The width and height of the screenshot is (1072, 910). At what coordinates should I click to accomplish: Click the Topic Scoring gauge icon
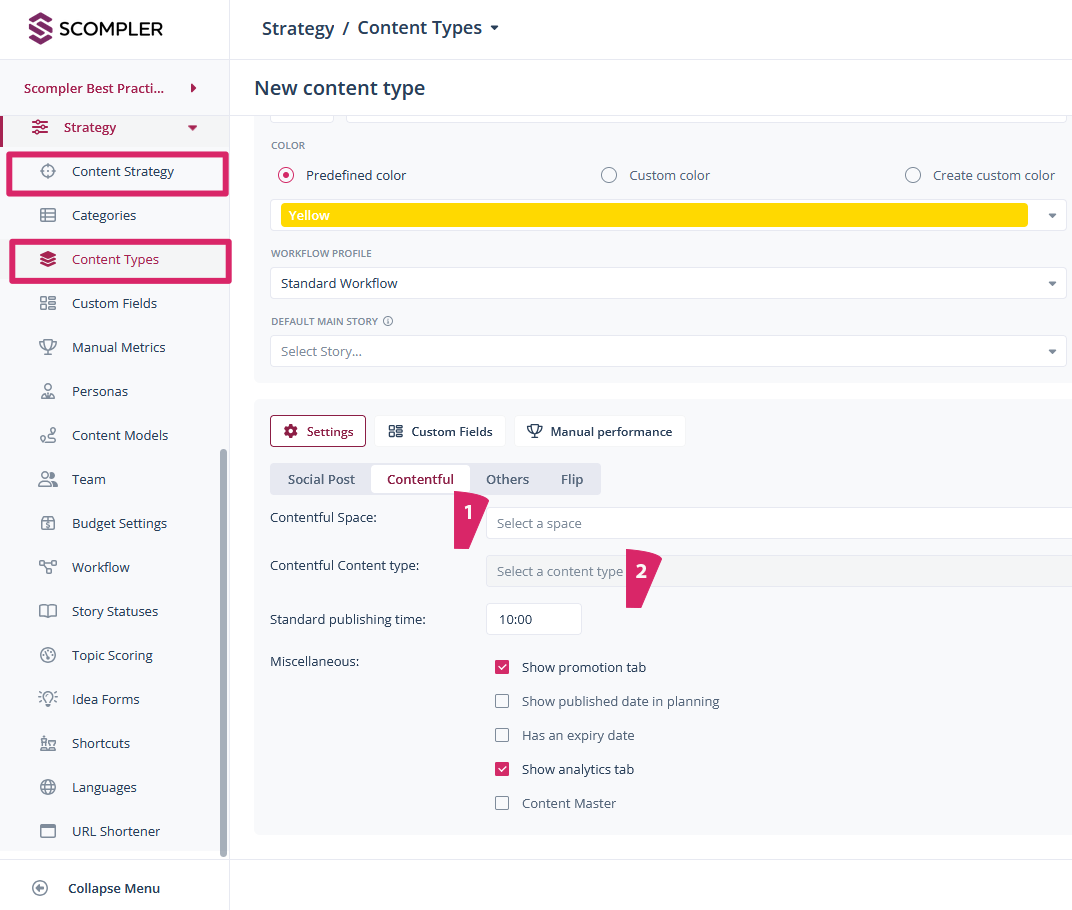coord(48,655)
